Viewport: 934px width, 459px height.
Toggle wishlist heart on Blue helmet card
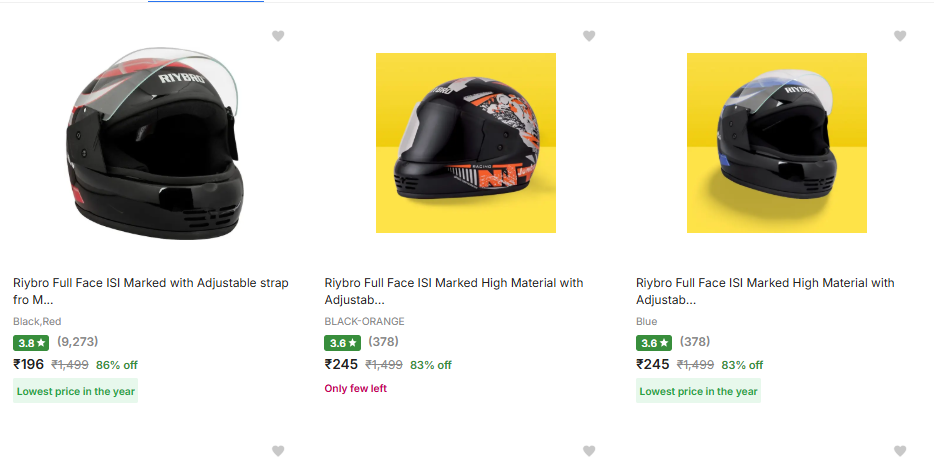click(x=900, y=36)
